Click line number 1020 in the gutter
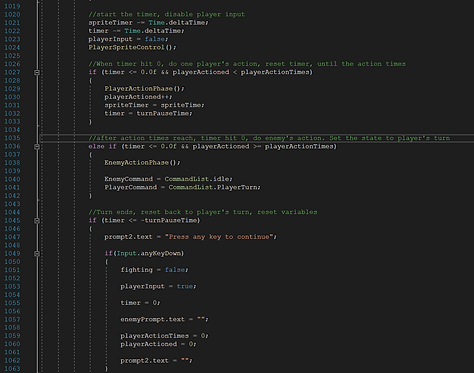The width and height of the screenshot is (474, 373). [12, 14]
